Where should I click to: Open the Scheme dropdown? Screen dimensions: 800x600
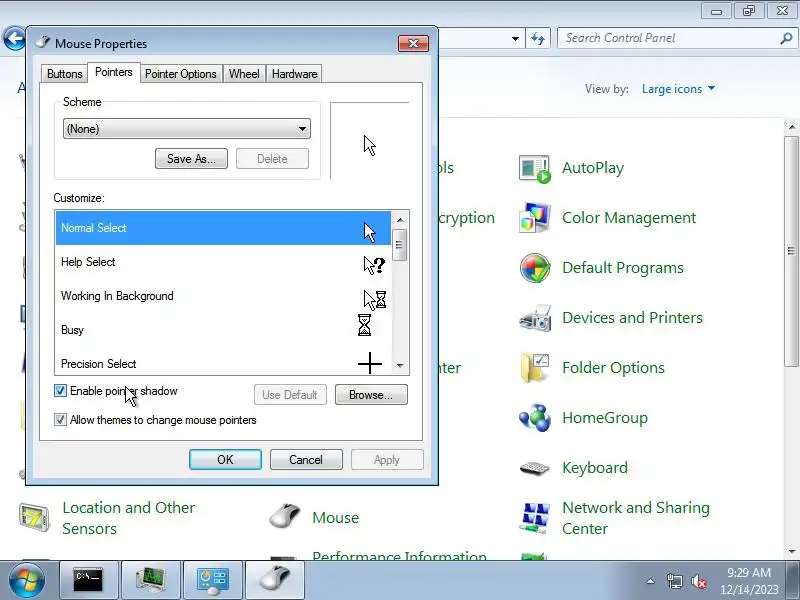187,129
